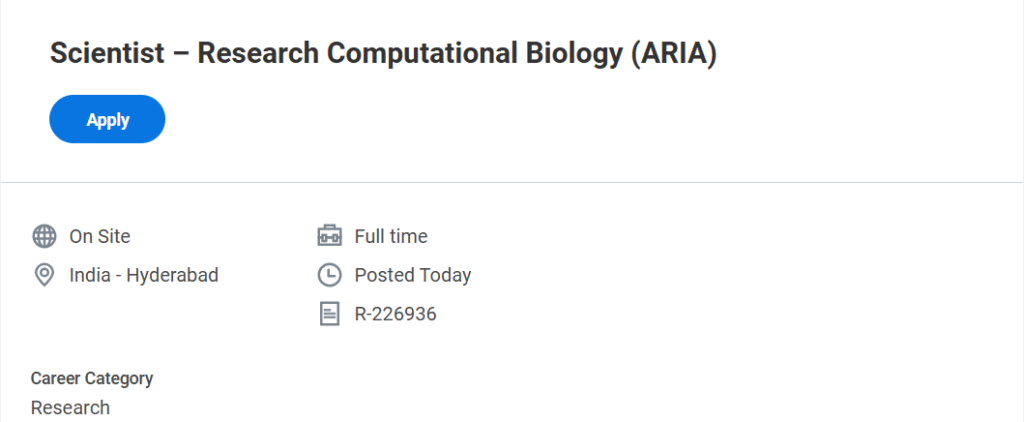Click the word Scientist in the job title
Image resolution: width=1024 pixels, height=422 pixels.
pyautogui.click(x=106, y=54)
